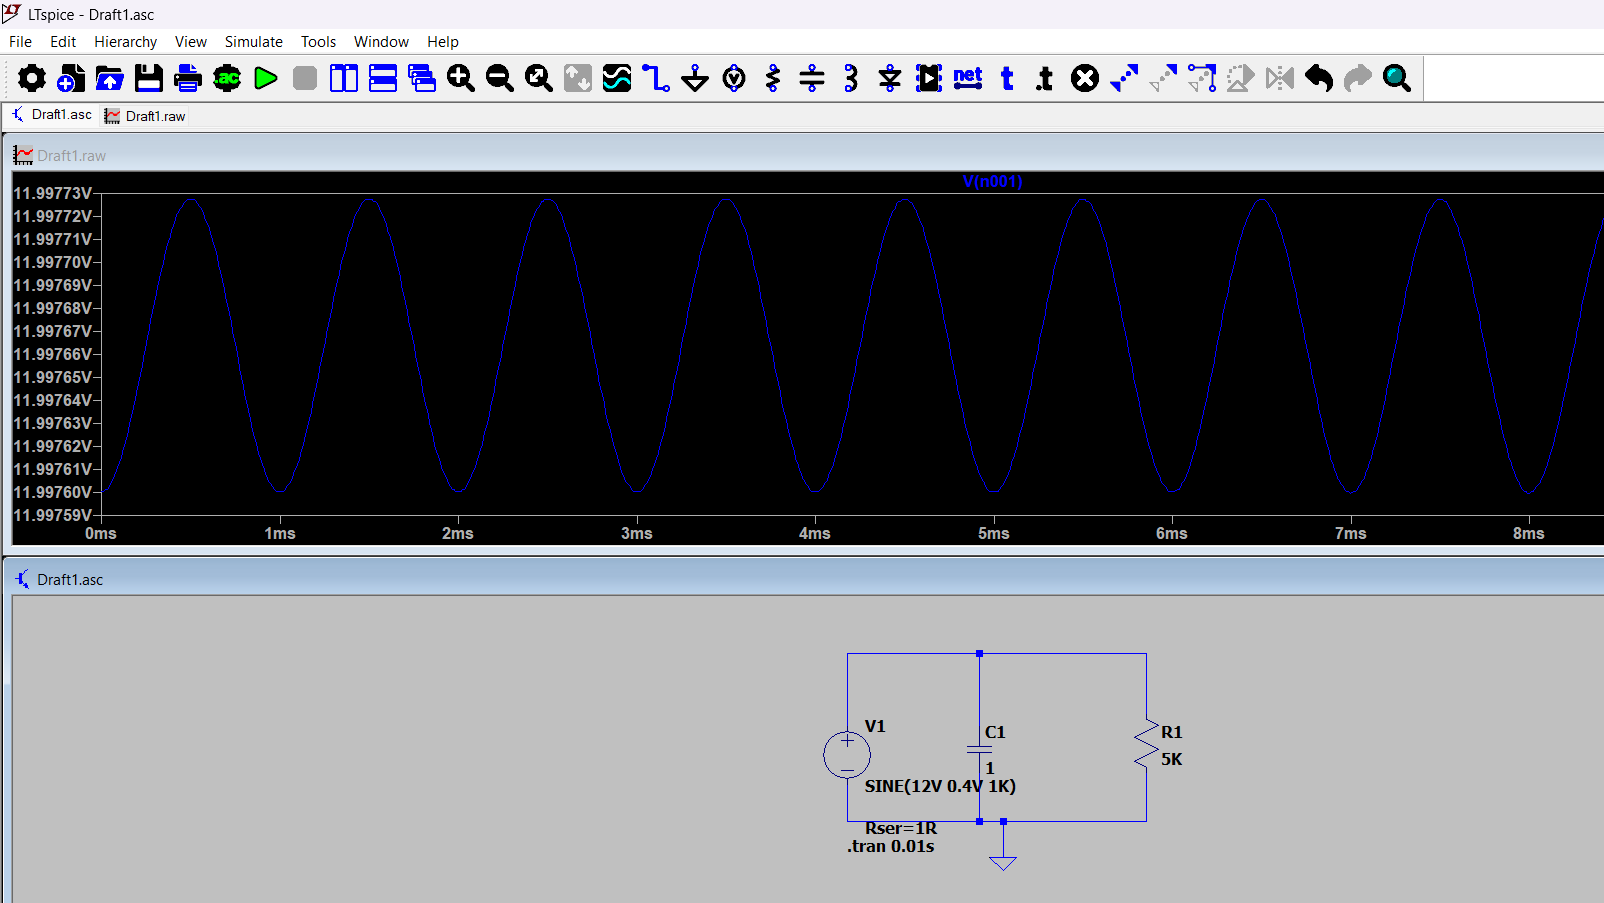Screen dimensions: 1604x903
Task: Click the Print icon
Action: (188, 78)
